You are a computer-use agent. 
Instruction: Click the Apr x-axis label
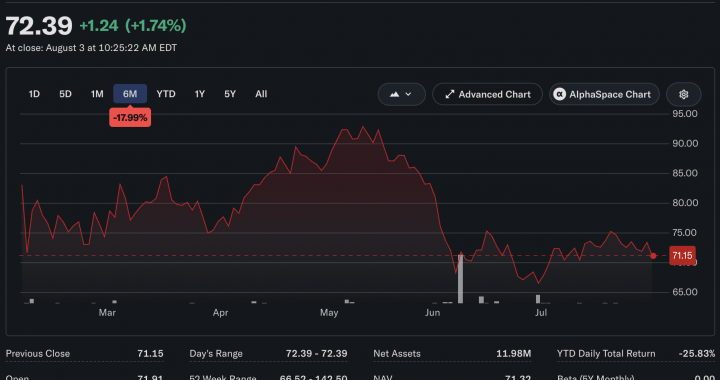(220, 313)
